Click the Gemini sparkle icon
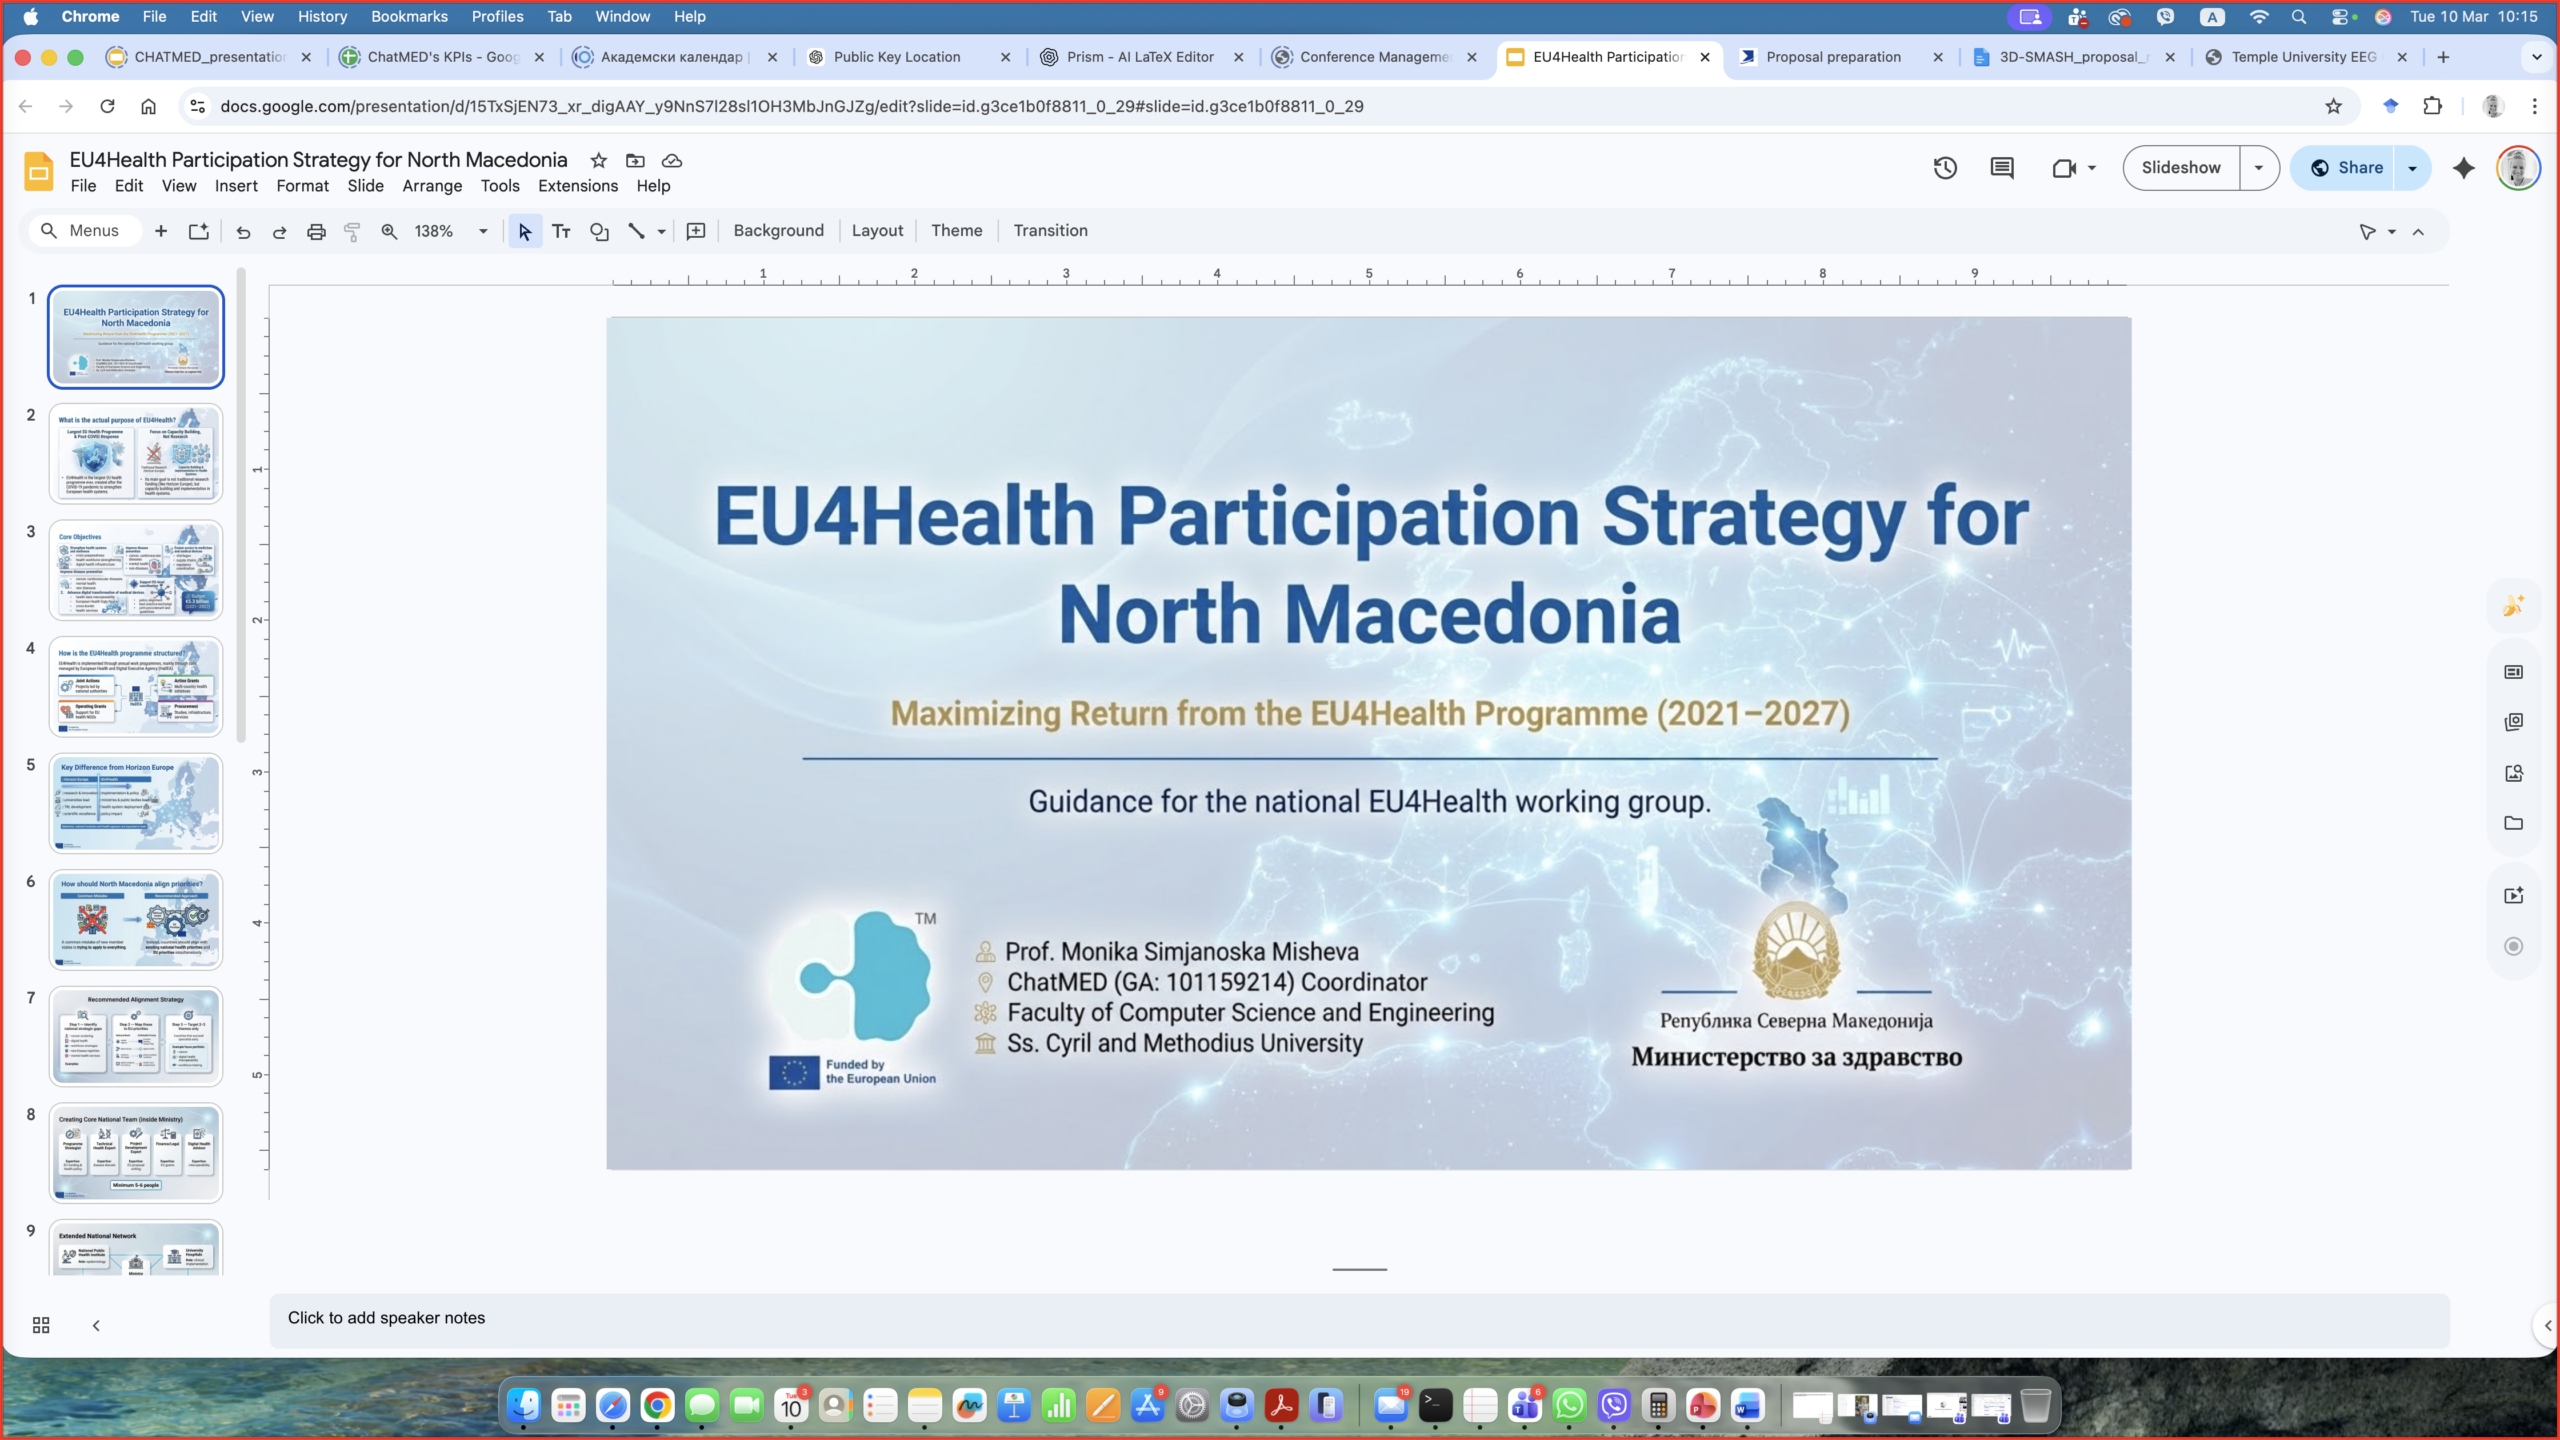This screenshot has width=2560, height=1440. pyautogui.click(x=2464, y=168)
